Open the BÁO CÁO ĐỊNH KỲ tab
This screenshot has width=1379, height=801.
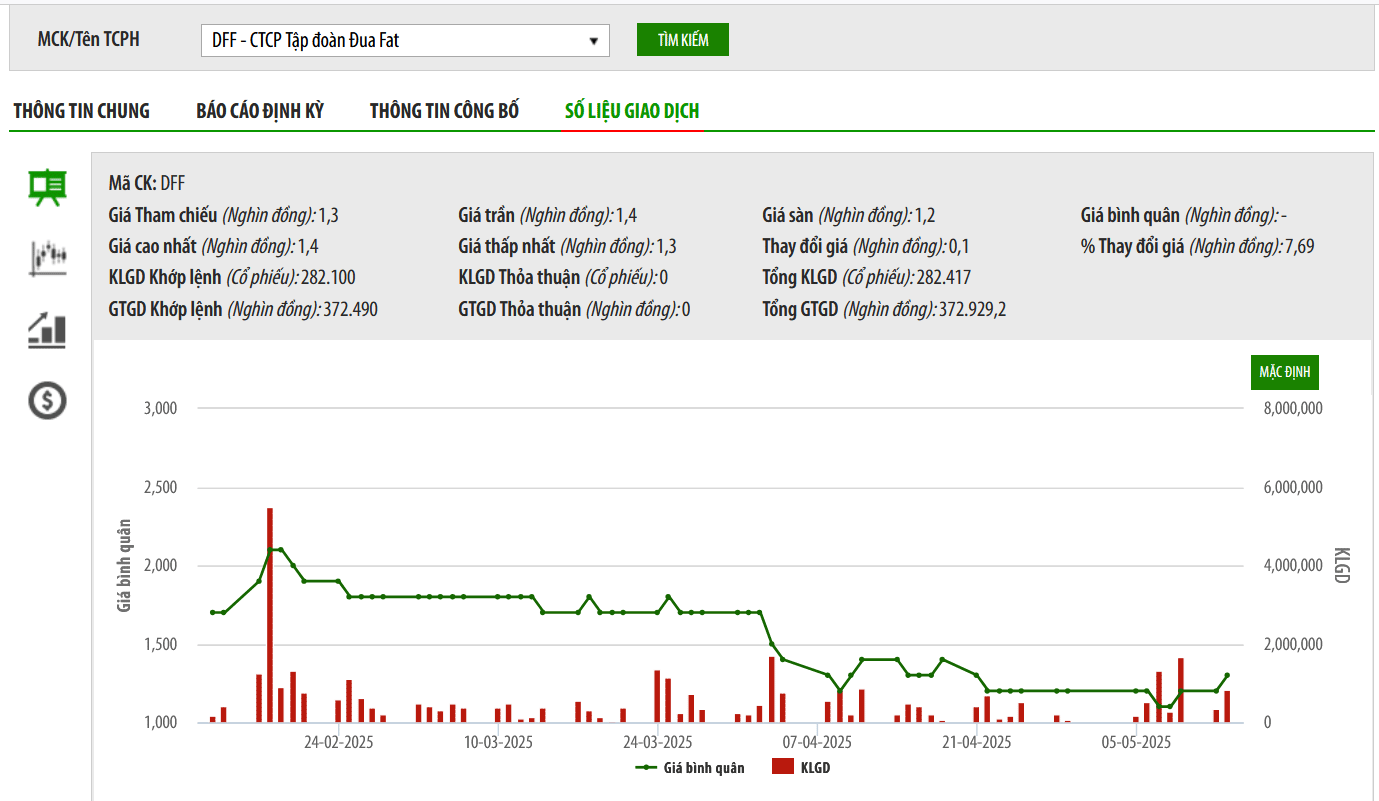coord(260,111)
